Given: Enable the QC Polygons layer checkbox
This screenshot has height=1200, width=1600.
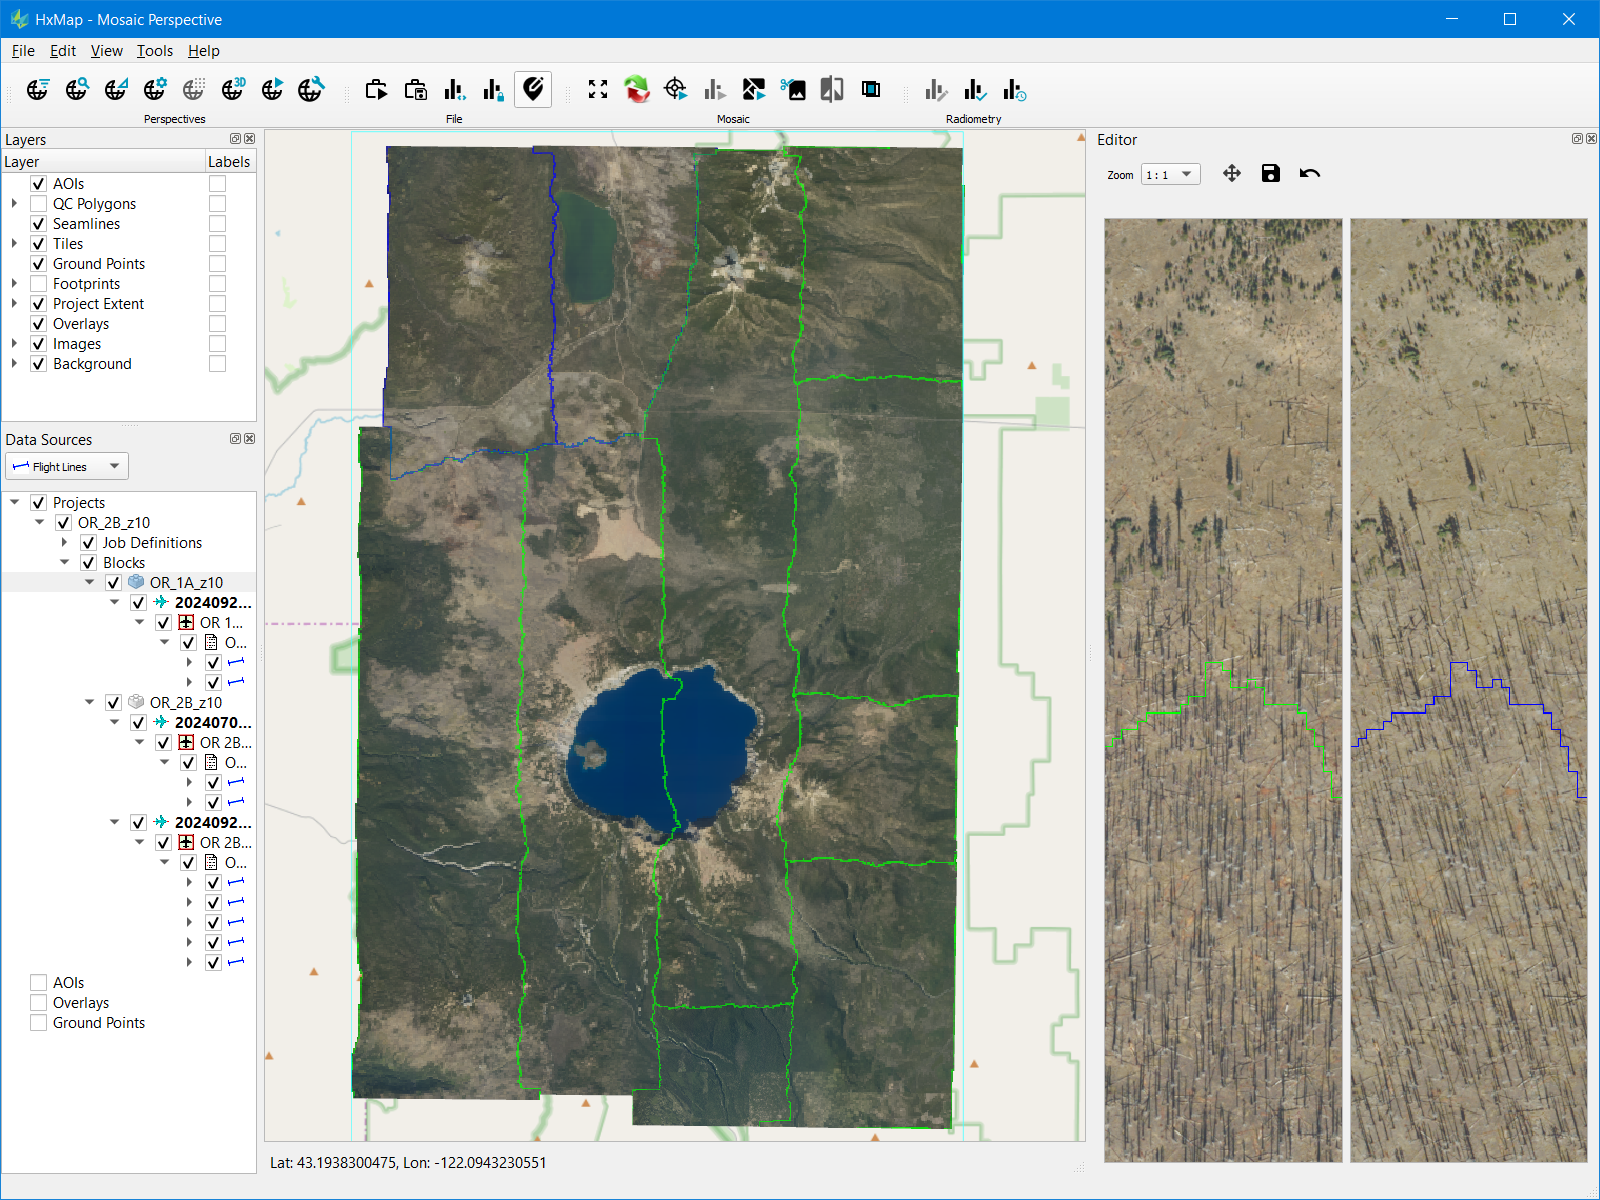Looking at the screenshot, I should (39, 204).
